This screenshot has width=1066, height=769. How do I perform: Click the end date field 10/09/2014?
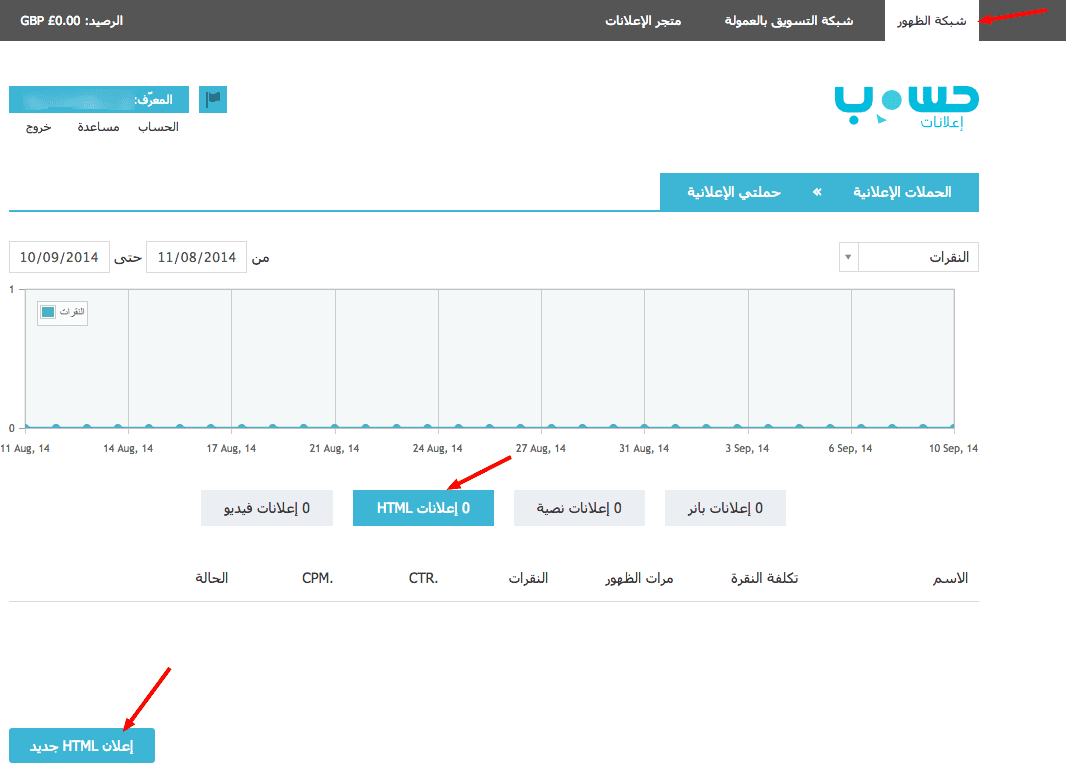click(x=59, y=257)
